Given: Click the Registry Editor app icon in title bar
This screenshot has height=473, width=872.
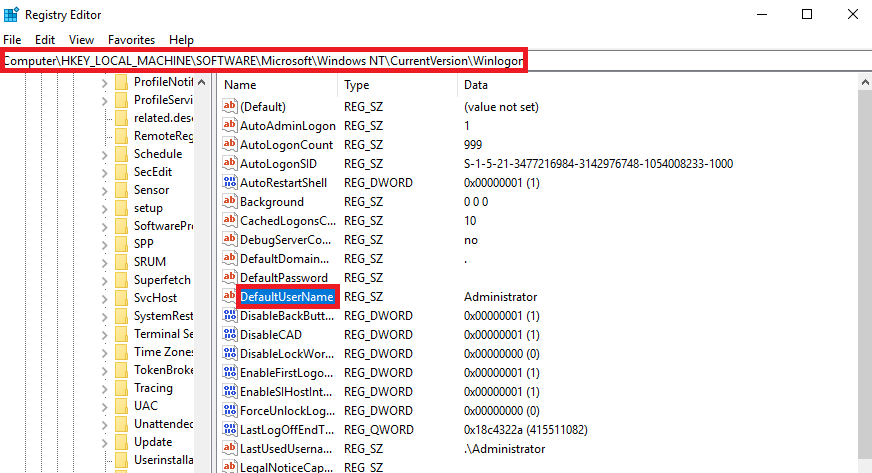Looking at the screenshot, I should (11, 14).
